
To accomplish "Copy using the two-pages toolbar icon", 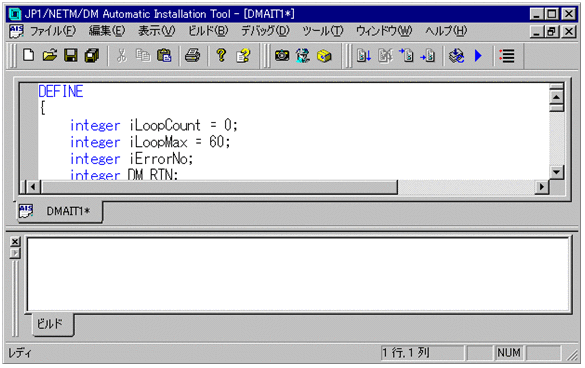I will pyautogui.click(x=143, y=56).
